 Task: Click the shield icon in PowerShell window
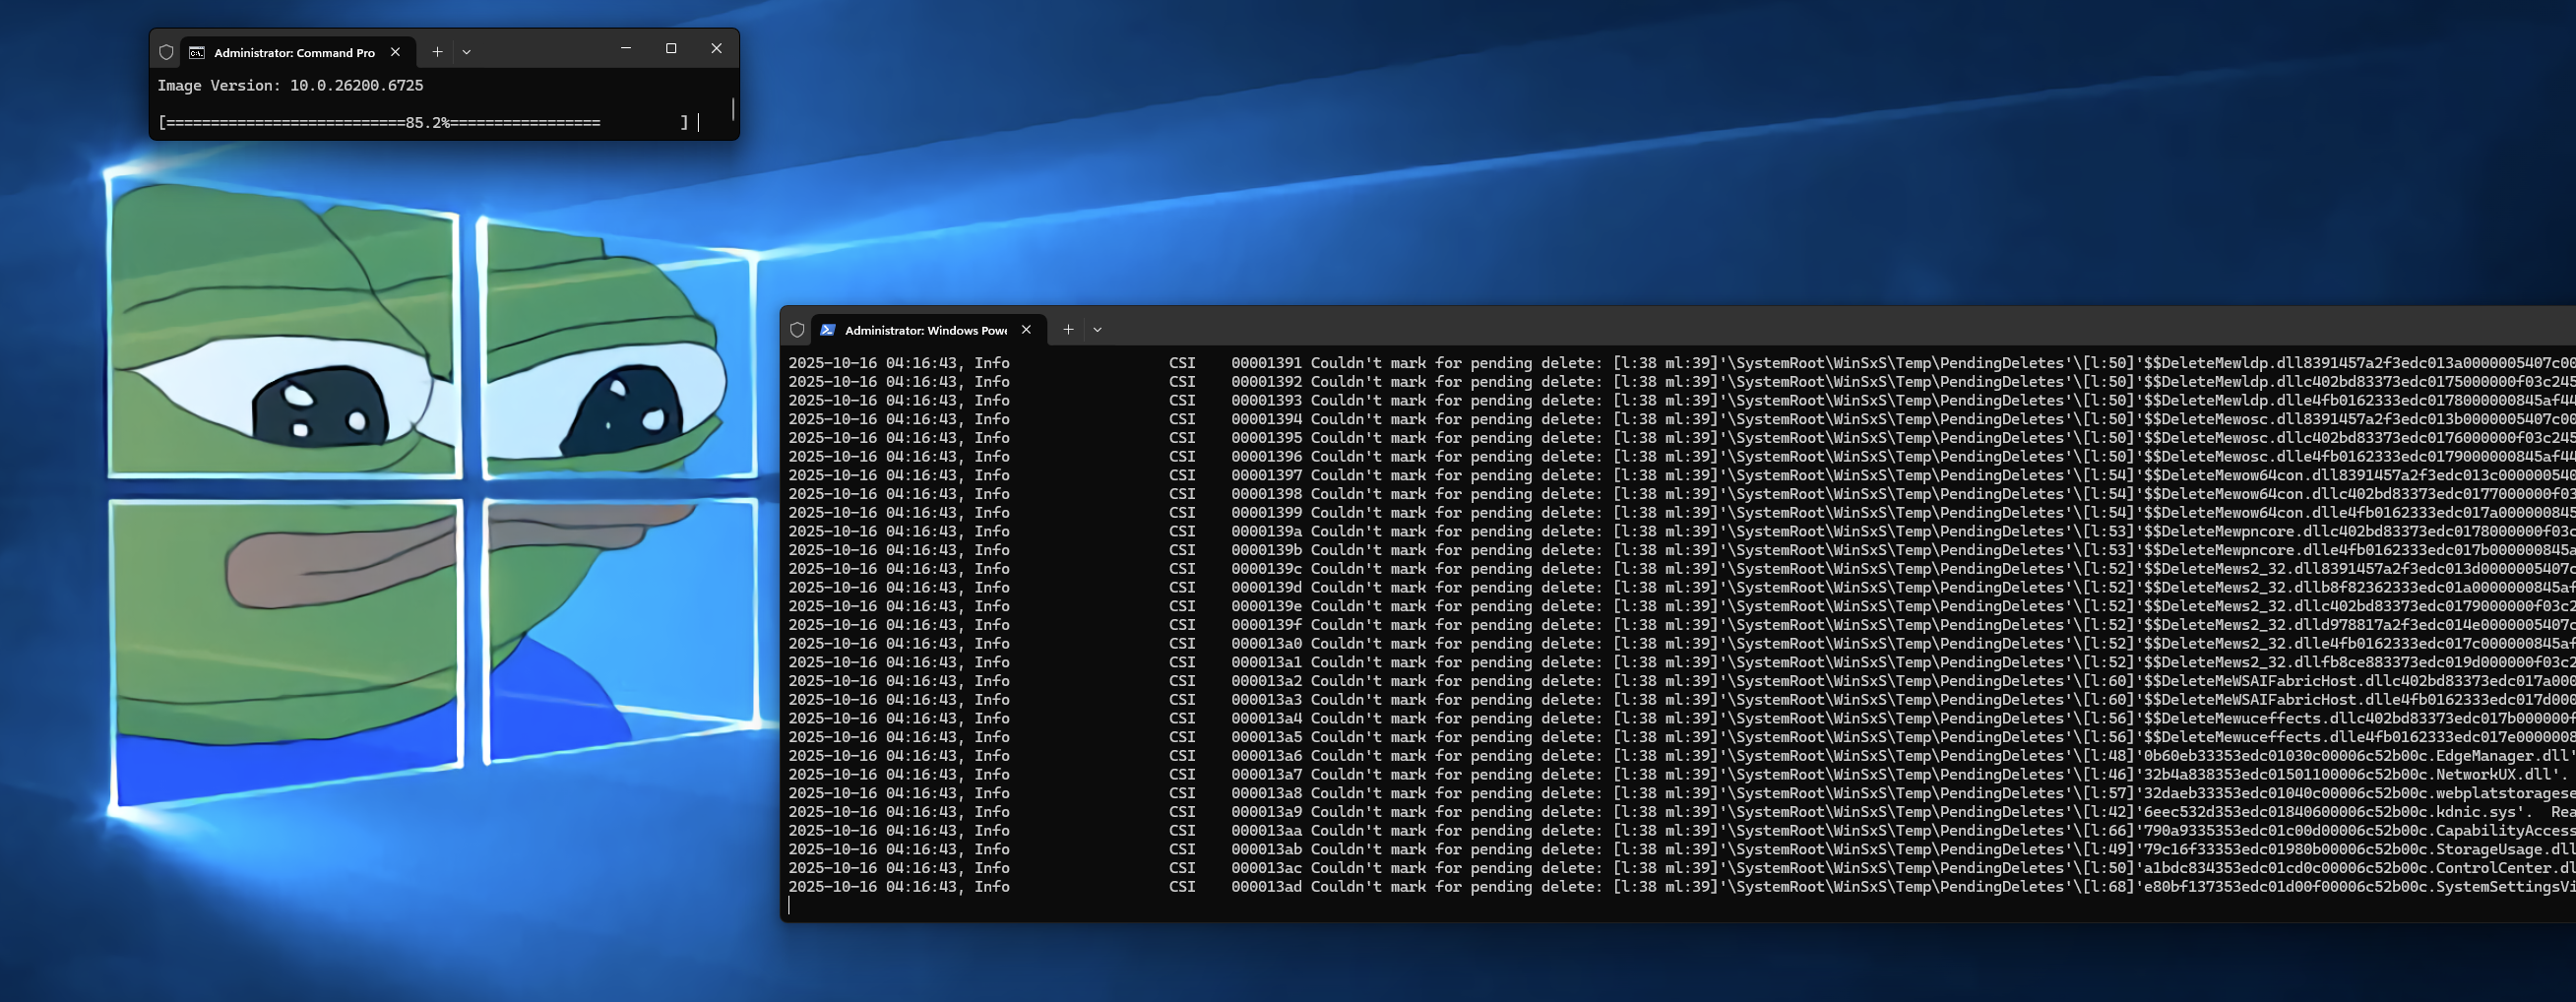(797, 330)
